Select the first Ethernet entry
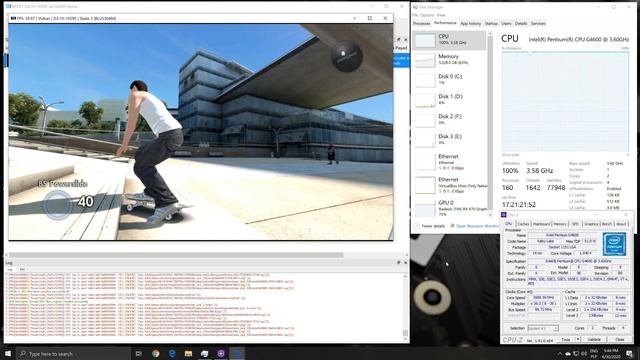Viewport: 640px width, 360px height. pos(449,162)
